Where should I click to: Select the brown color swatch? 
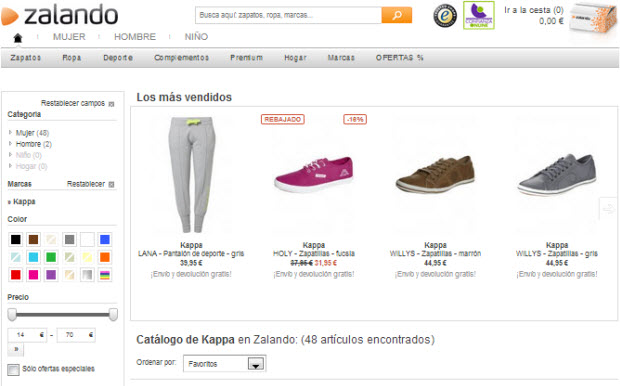pyautogui.click(x=34, y=239)
